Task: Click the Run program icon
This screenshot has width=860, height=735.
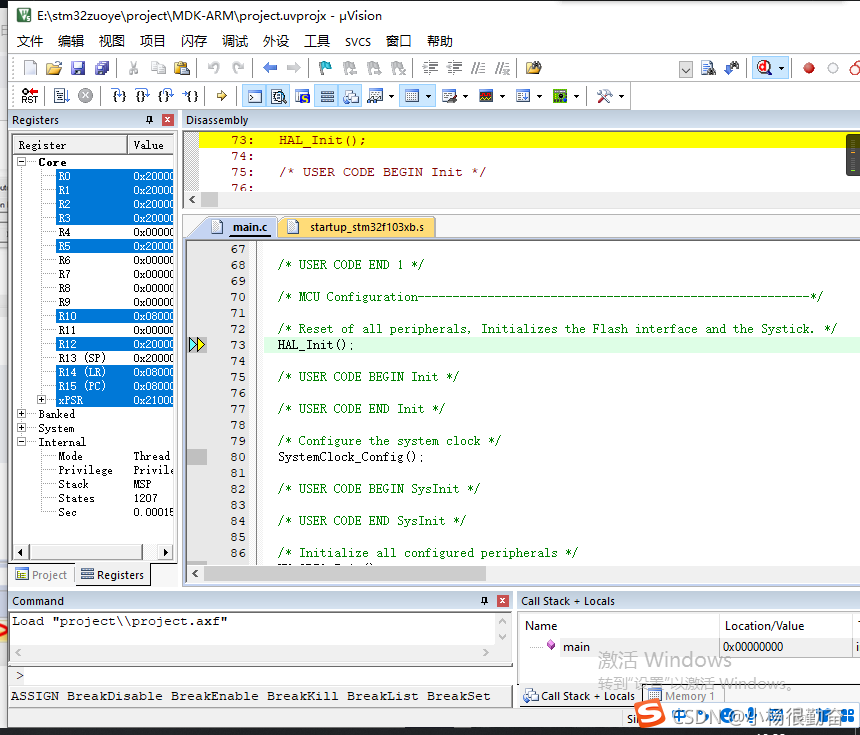Action: [61, 96]
